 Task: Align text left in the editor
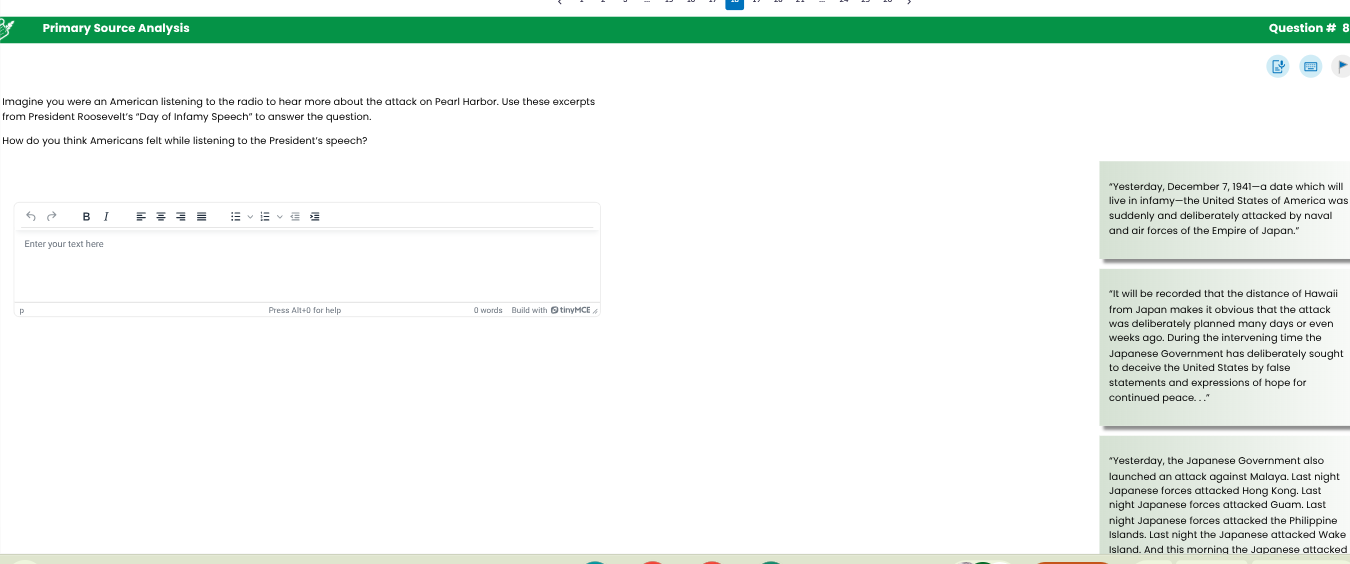click(x=141, y=216)
